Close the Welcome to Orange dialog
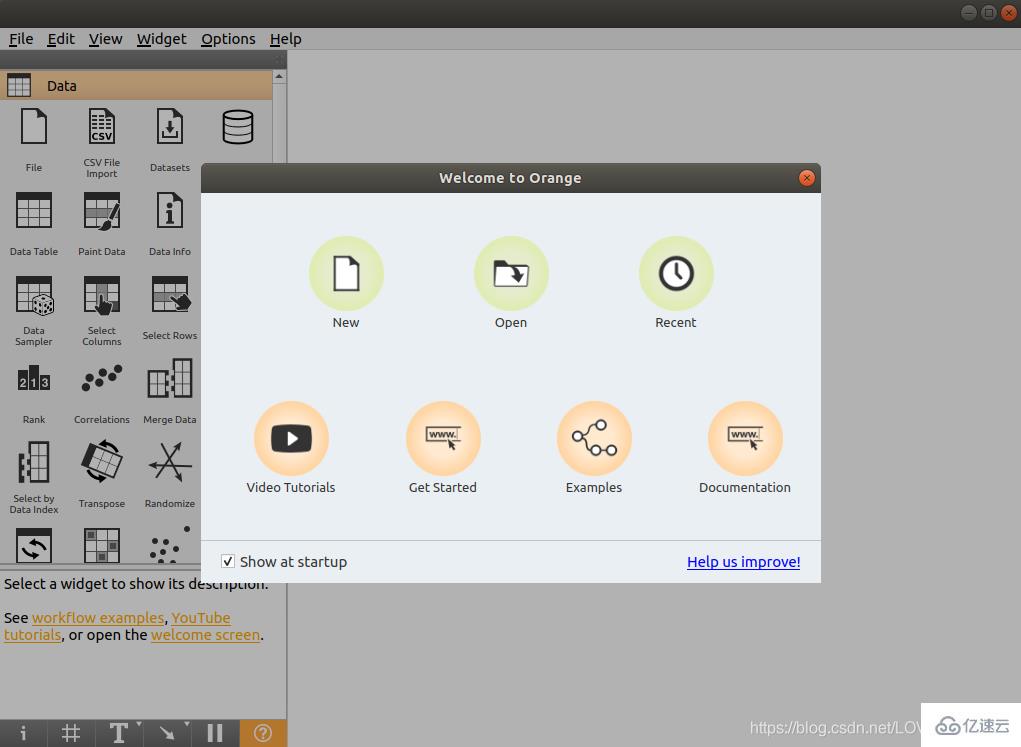The image size is (1021, 747). (x=806, y=178)
